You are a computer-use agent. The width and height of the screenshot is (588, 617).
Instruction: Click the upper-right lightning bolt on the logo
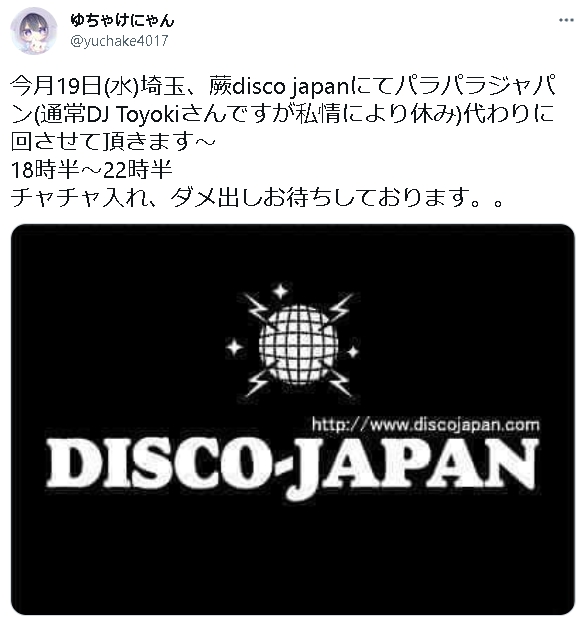click(342, 307)
